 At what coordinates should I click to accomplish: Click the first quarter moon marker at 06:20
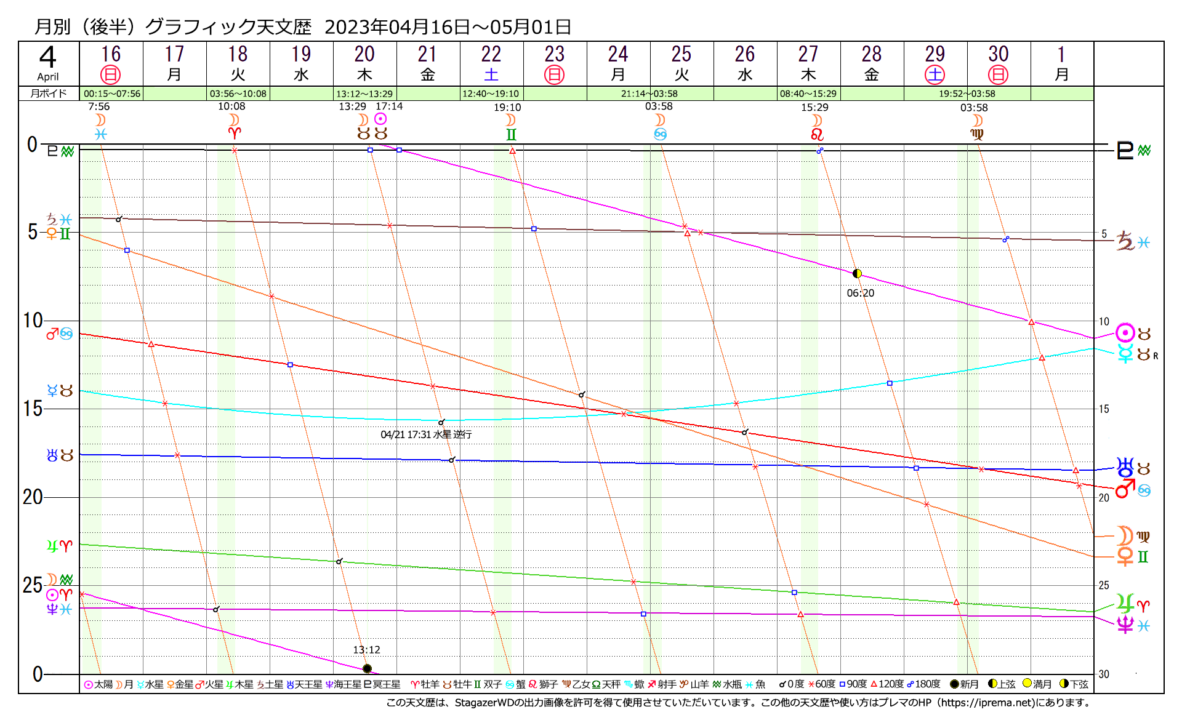pyautogui.click(x=857, y=273)
